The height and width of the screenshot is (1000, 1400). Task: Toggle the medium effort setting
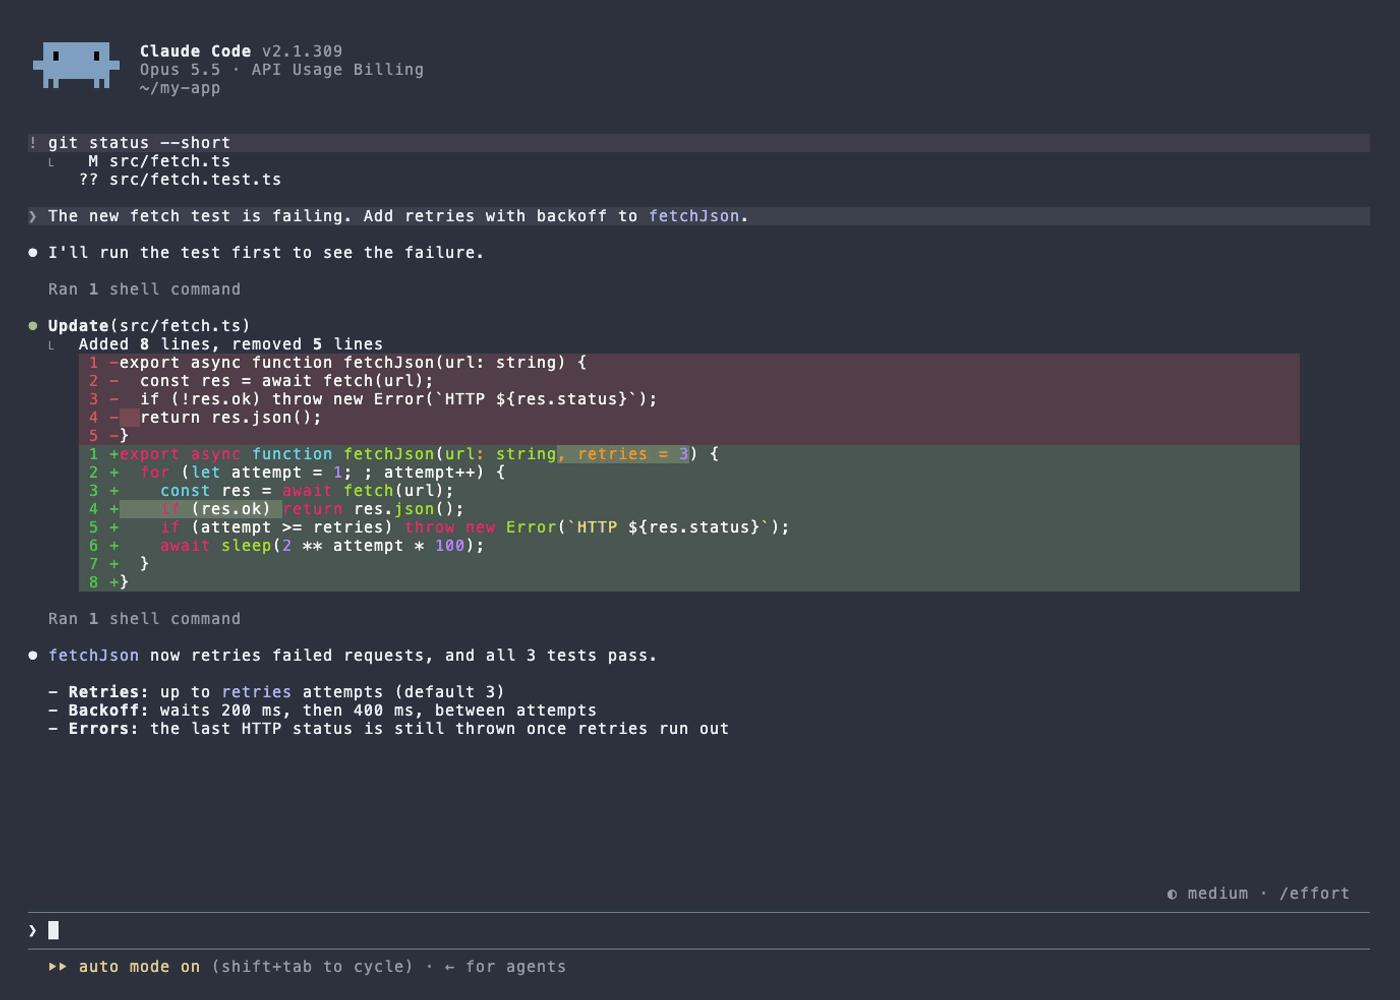point(1218,894)
